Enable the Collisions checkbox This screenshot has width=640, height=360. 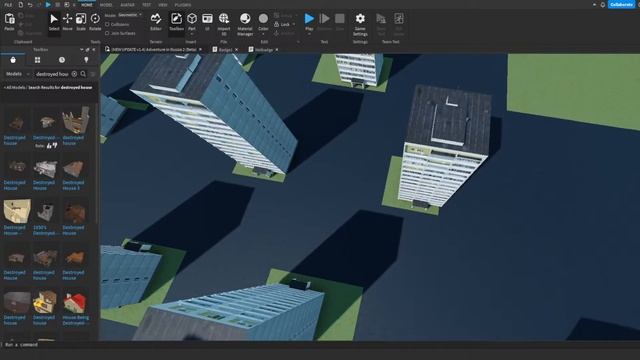107,24
